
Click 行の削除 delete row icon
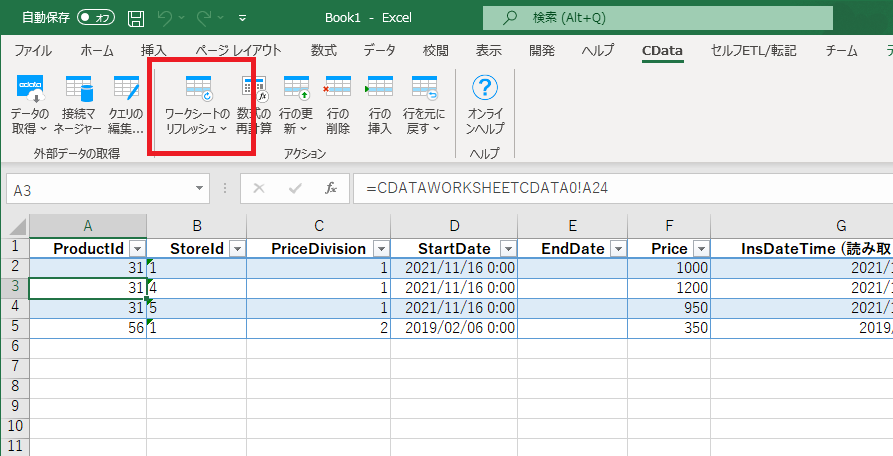pyautogui.click(x=337, y=88)
